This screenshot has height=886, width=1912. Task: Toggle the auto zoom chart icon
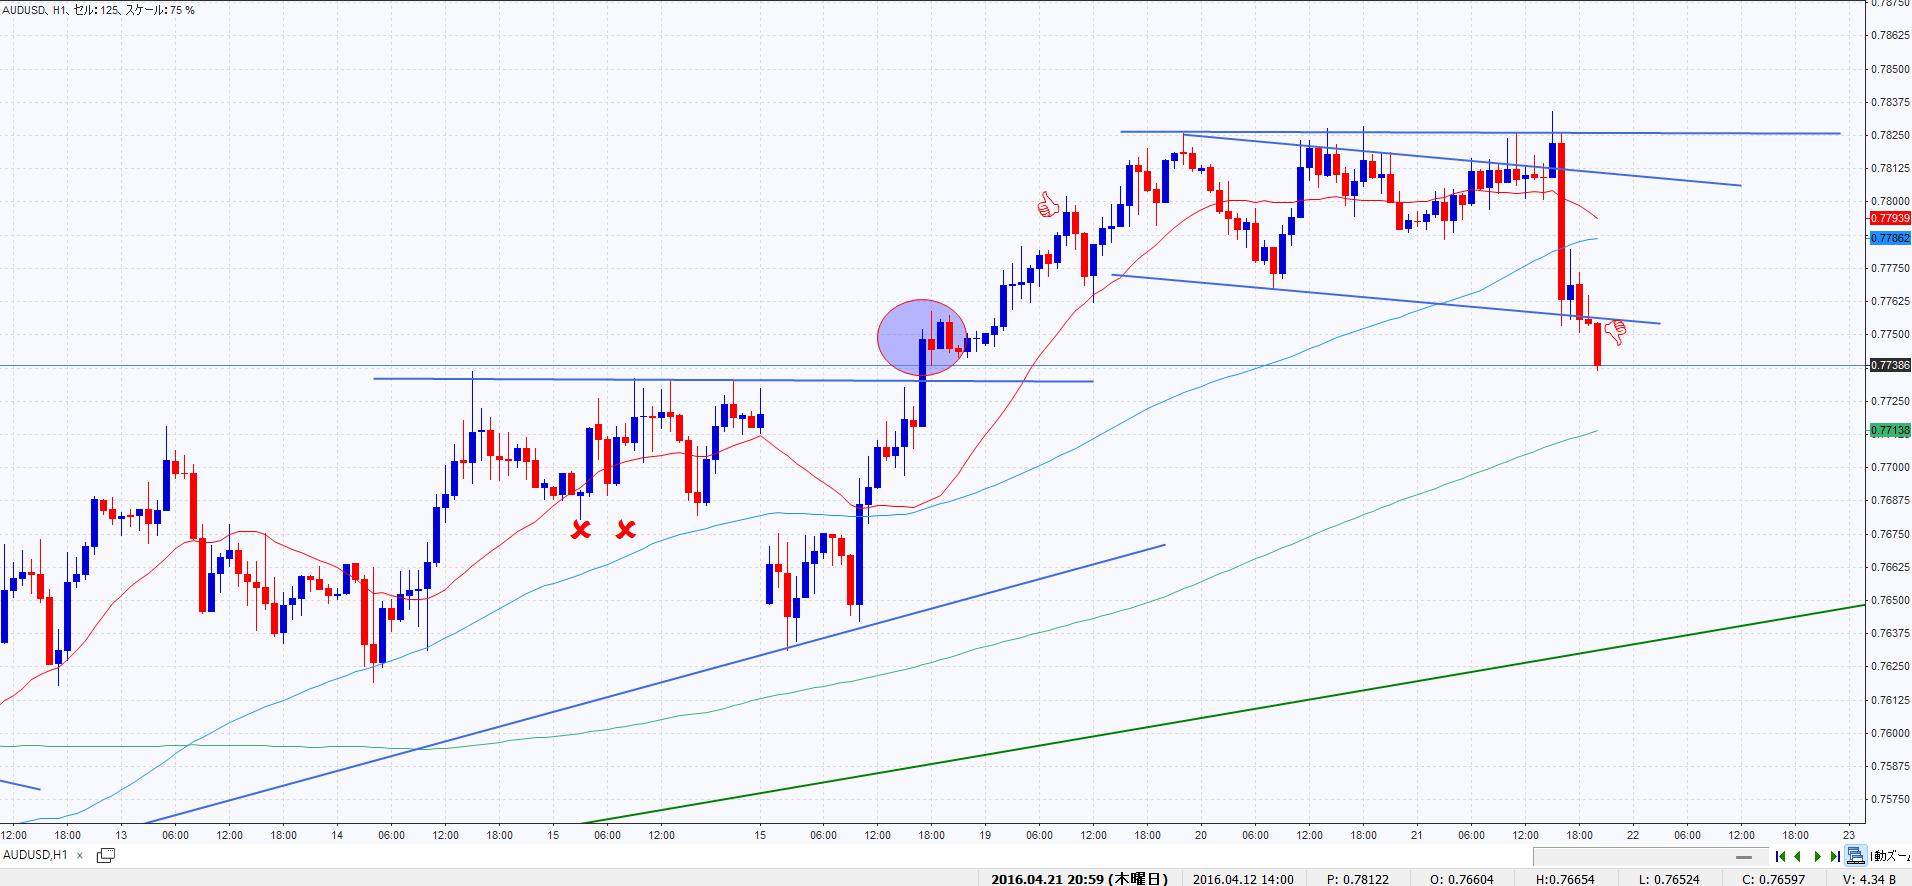1856,856
